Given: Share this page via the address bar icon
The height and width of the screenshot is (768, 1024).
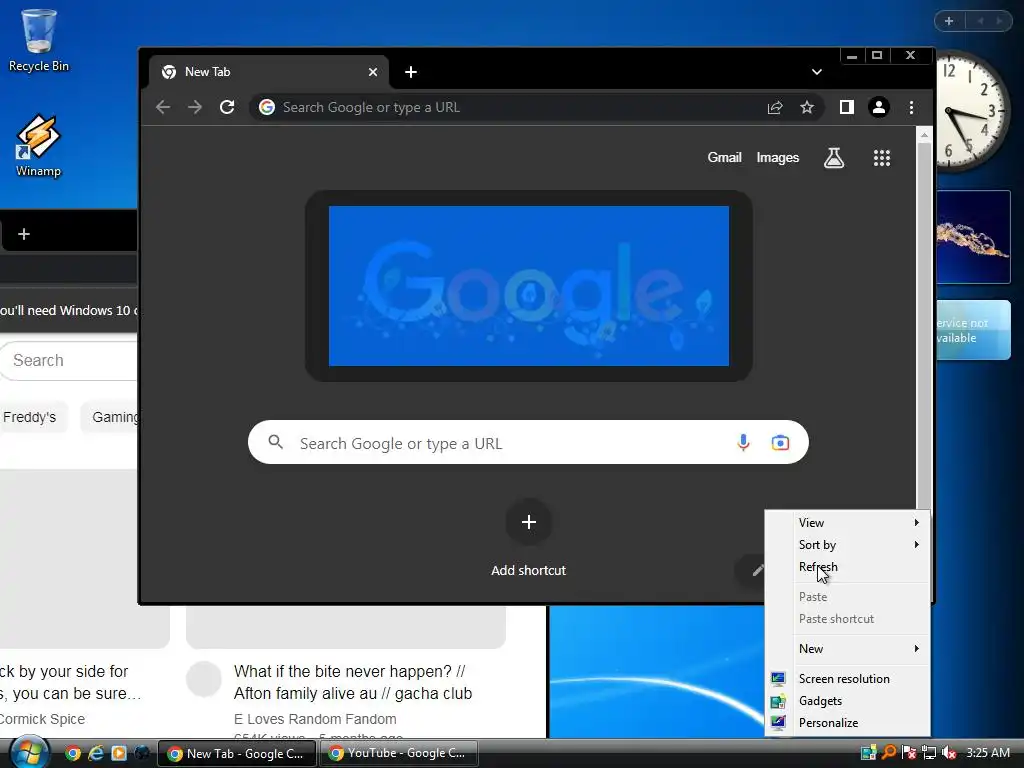Looking at the screenshot, I should tap(775, 107).
